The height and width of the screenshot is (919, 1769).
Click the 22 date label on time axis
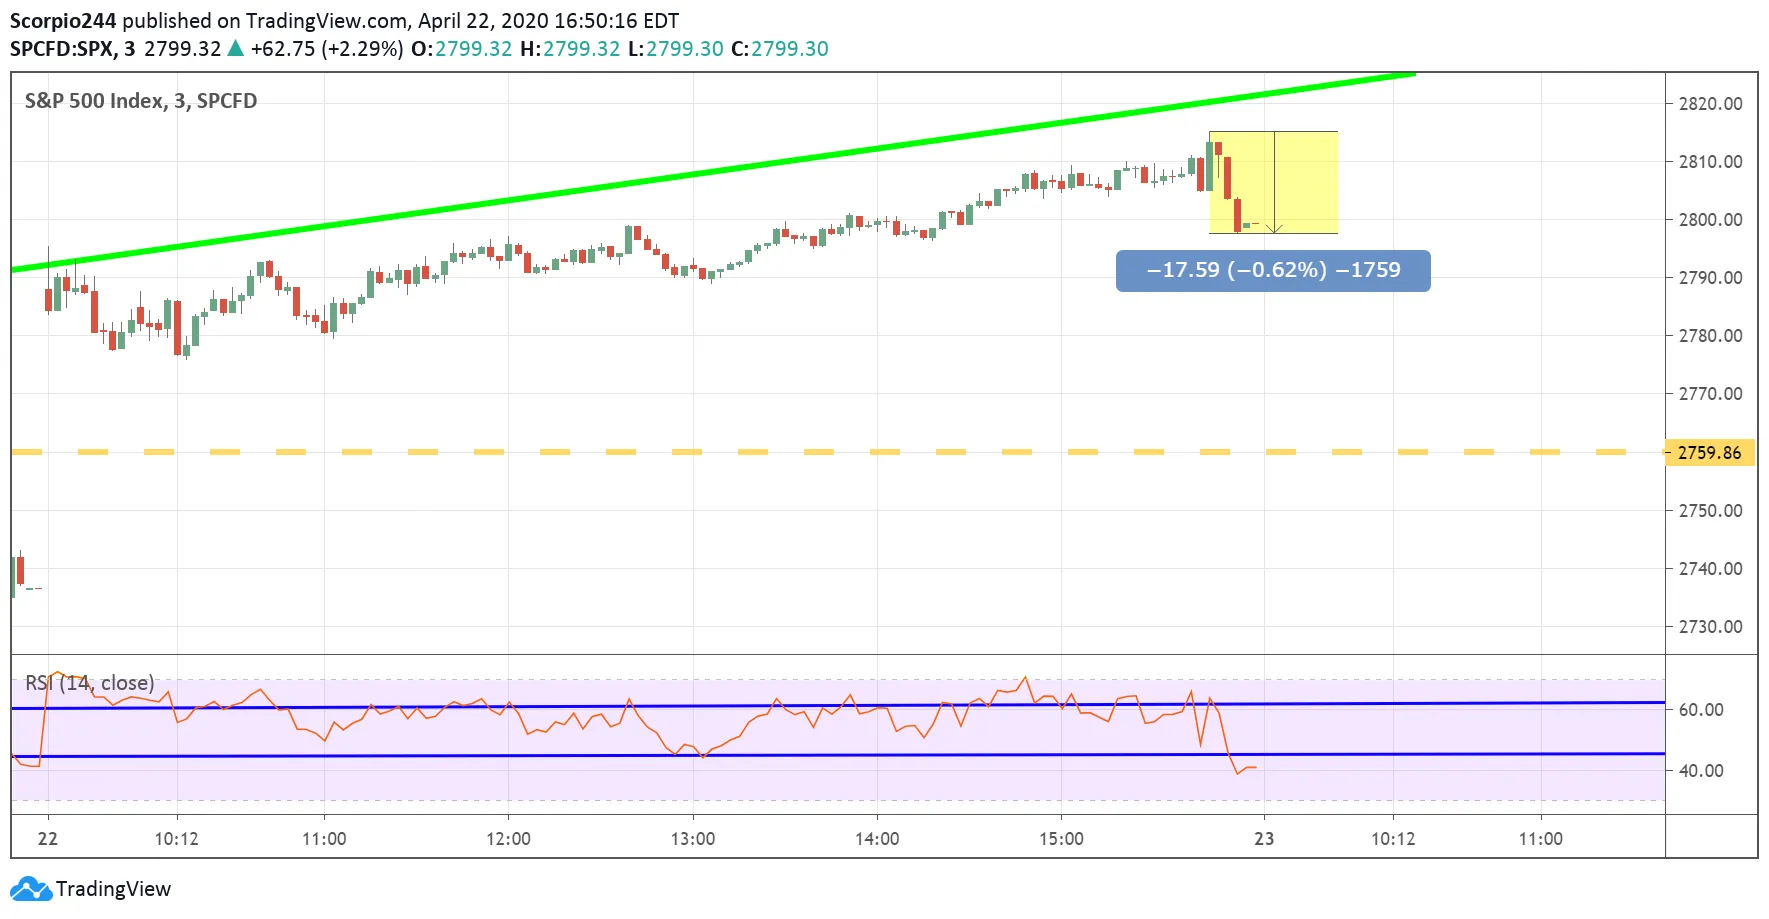pos(48,839)
